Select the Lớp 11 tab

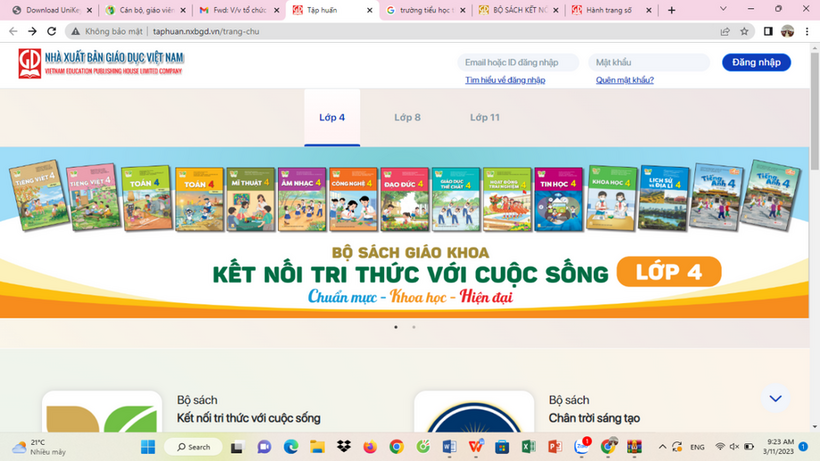click(x=485, y=118)
